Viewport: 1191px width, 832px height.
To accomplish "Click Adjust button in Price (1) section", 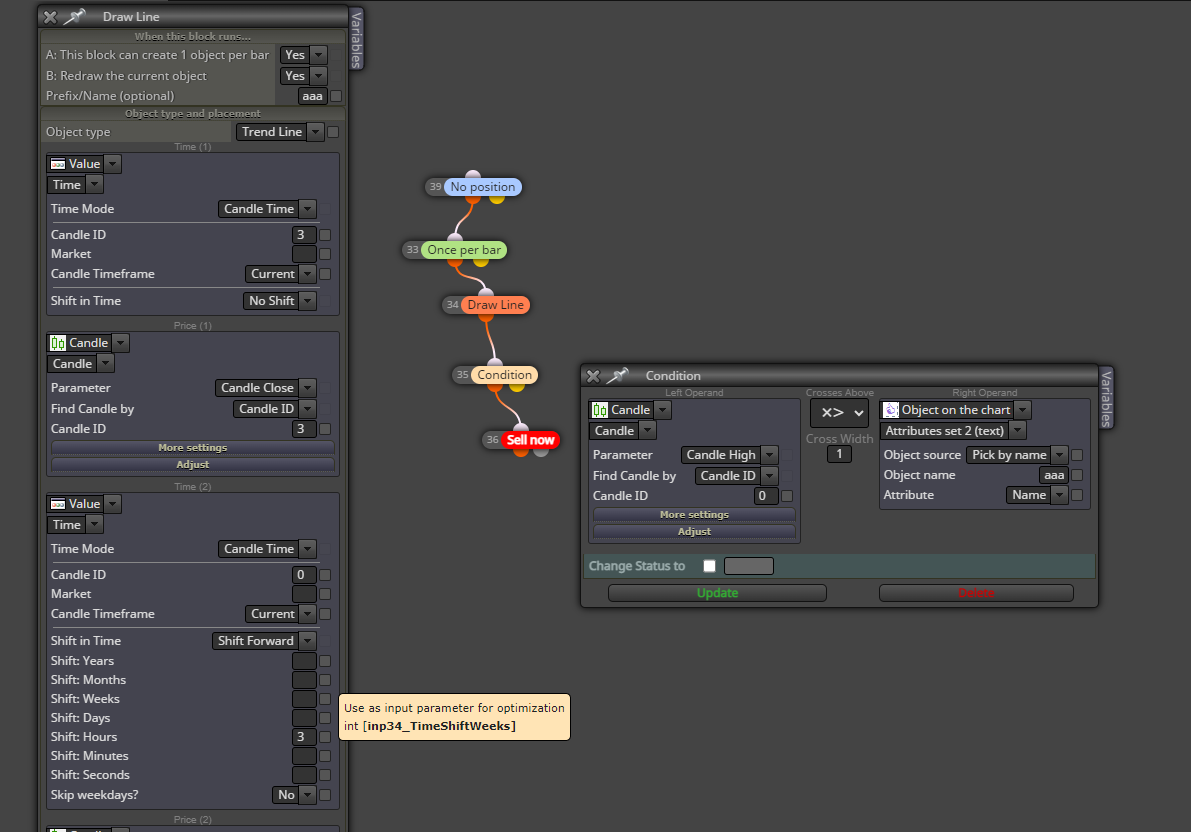I will tap(192, 464).
